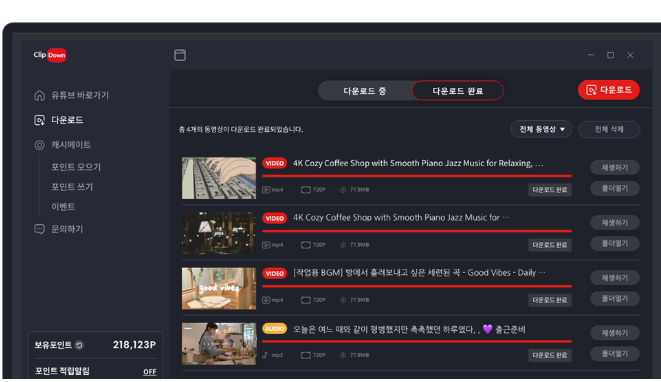Refresh 보유포인트 with the refresh icon

tap(79, 345)
